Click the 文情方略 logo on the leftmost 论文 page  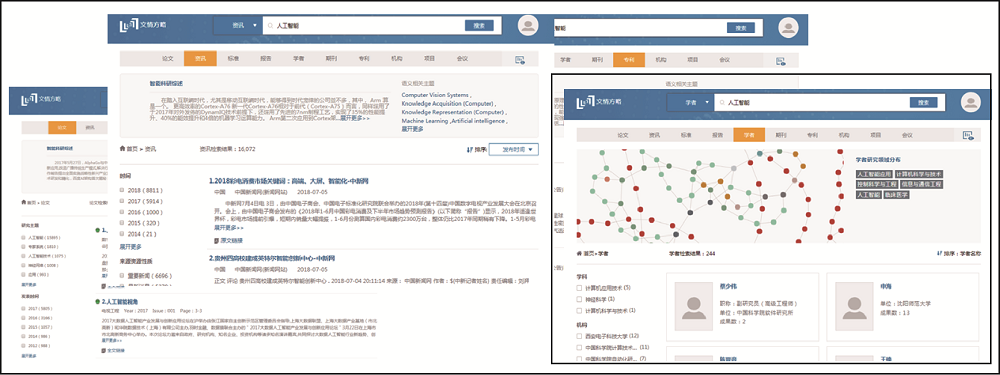tap(41, 99)
